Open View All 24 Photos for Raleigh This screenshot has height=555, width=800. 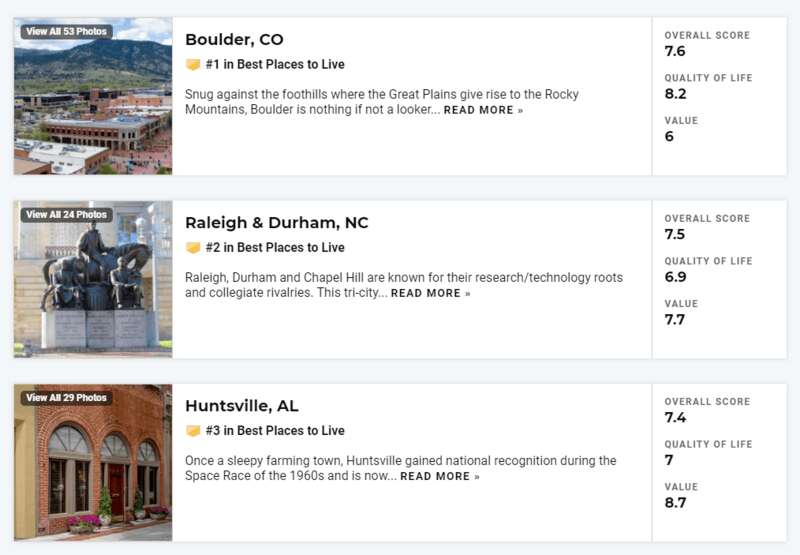[x=66, y=215]
